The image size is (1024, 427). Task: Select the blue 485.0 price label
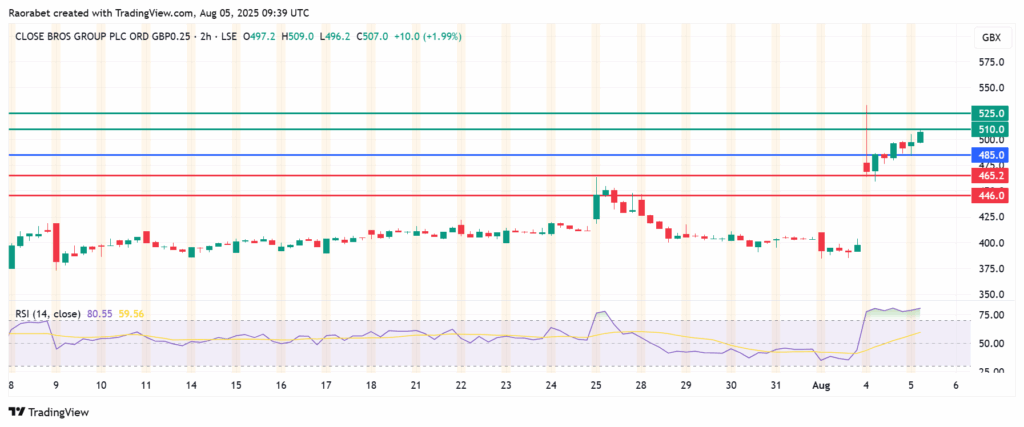pyautogui.click(x=988, y=155)
